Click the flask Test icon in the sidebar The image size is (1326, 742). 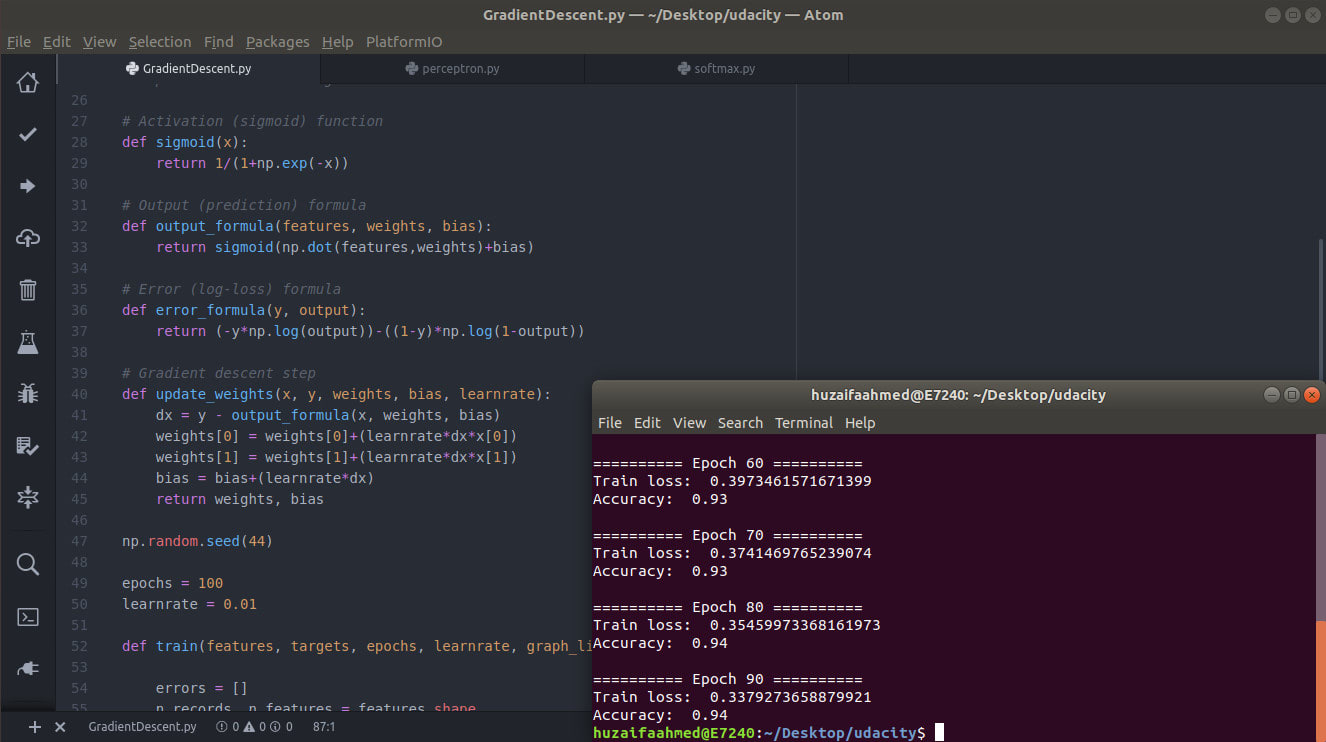28,342
